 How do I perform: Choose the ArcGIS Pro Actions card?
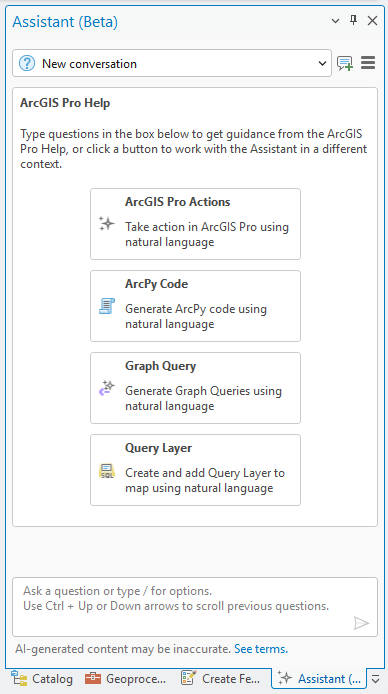196,224
